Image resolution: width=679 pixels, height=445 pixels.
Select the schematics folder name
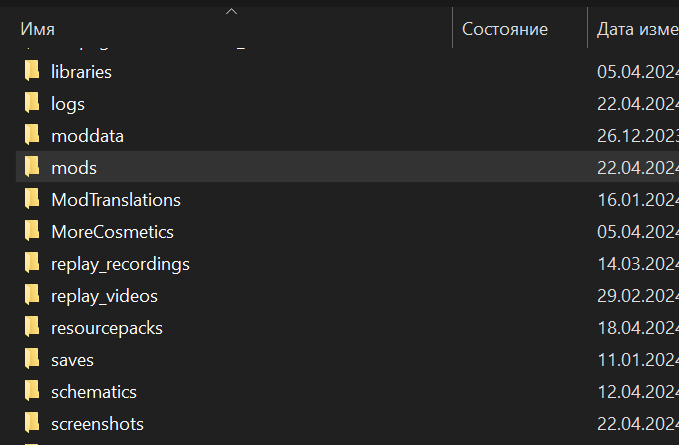tap(94, 392)
